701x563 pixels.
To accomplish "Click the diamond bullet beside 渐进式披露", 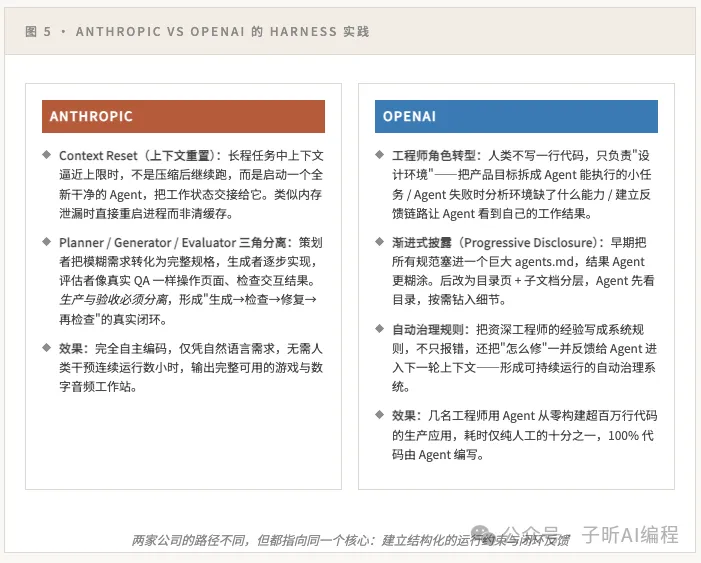I will click(380, 241).
